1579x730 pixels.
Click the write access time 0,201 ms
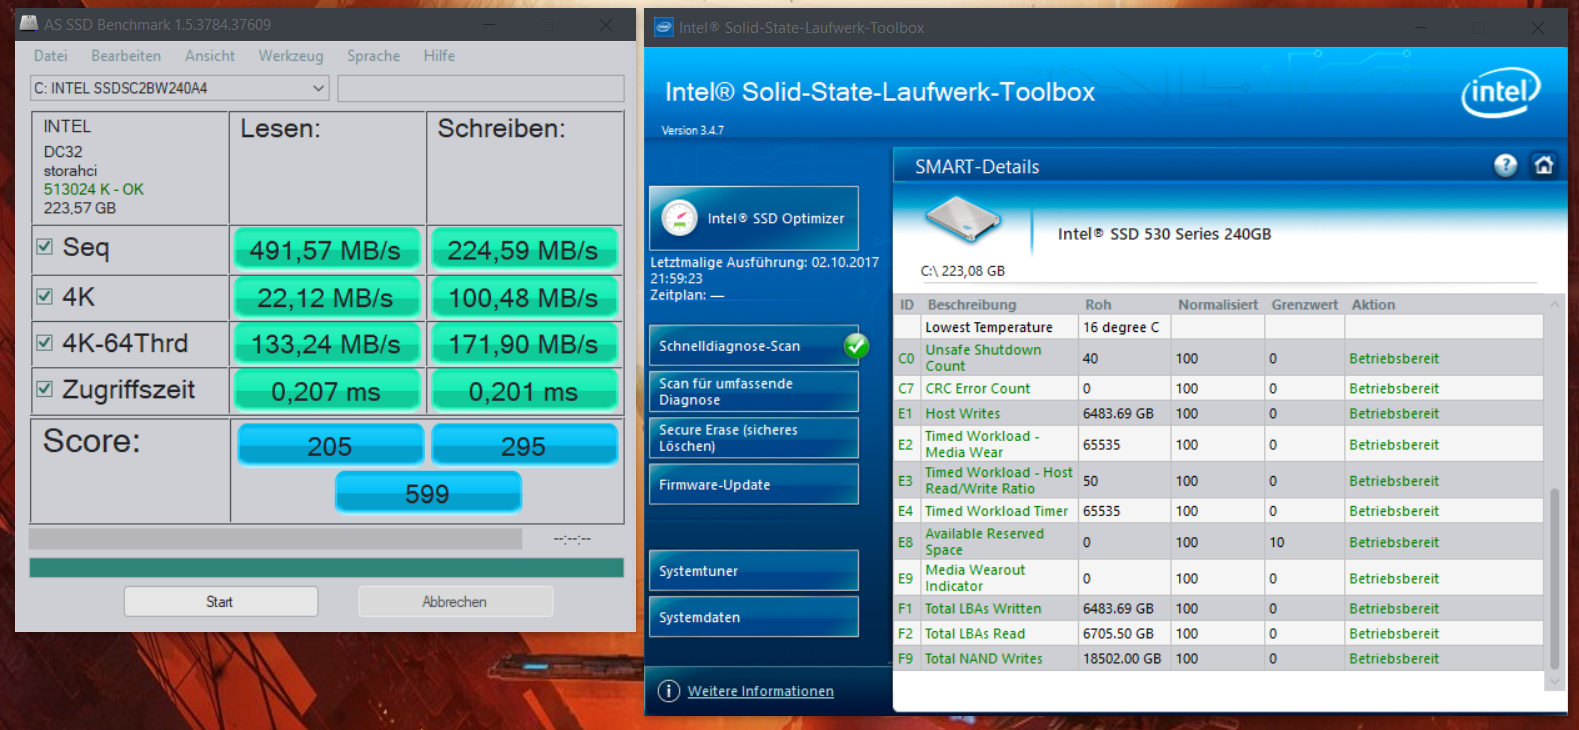[x=523, y=391]
